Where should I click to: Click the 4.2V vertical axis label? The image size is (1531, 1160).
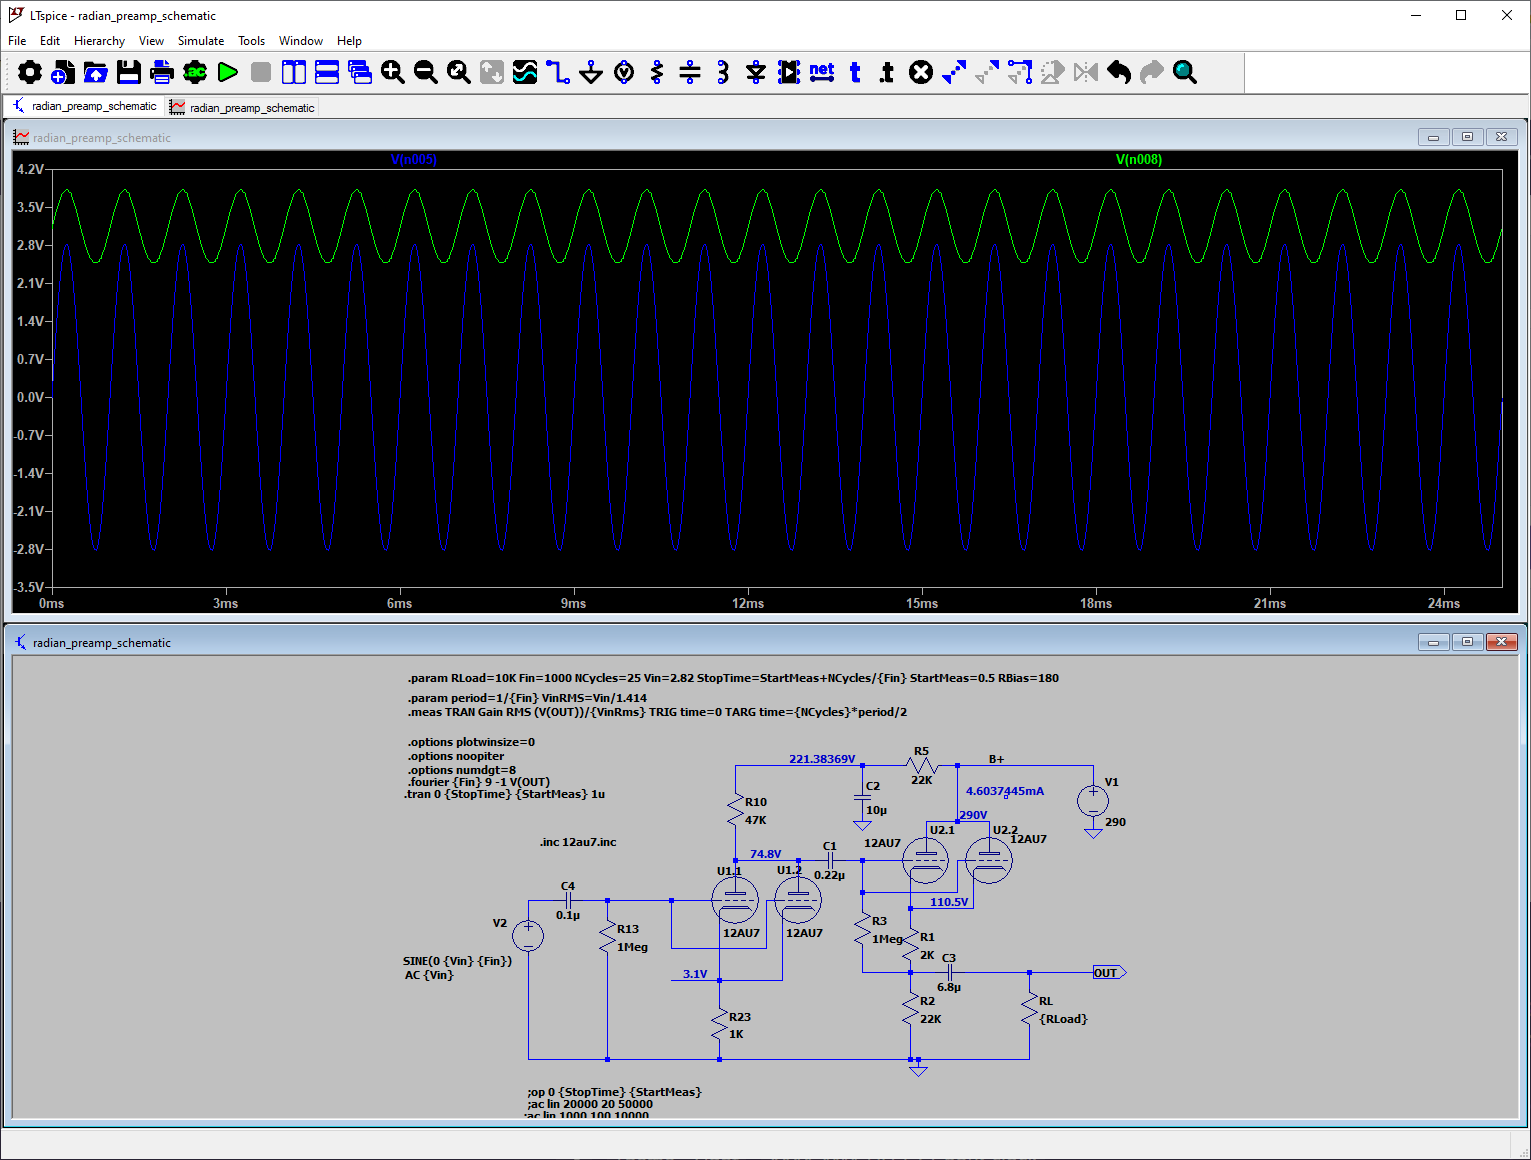(30, 169)
